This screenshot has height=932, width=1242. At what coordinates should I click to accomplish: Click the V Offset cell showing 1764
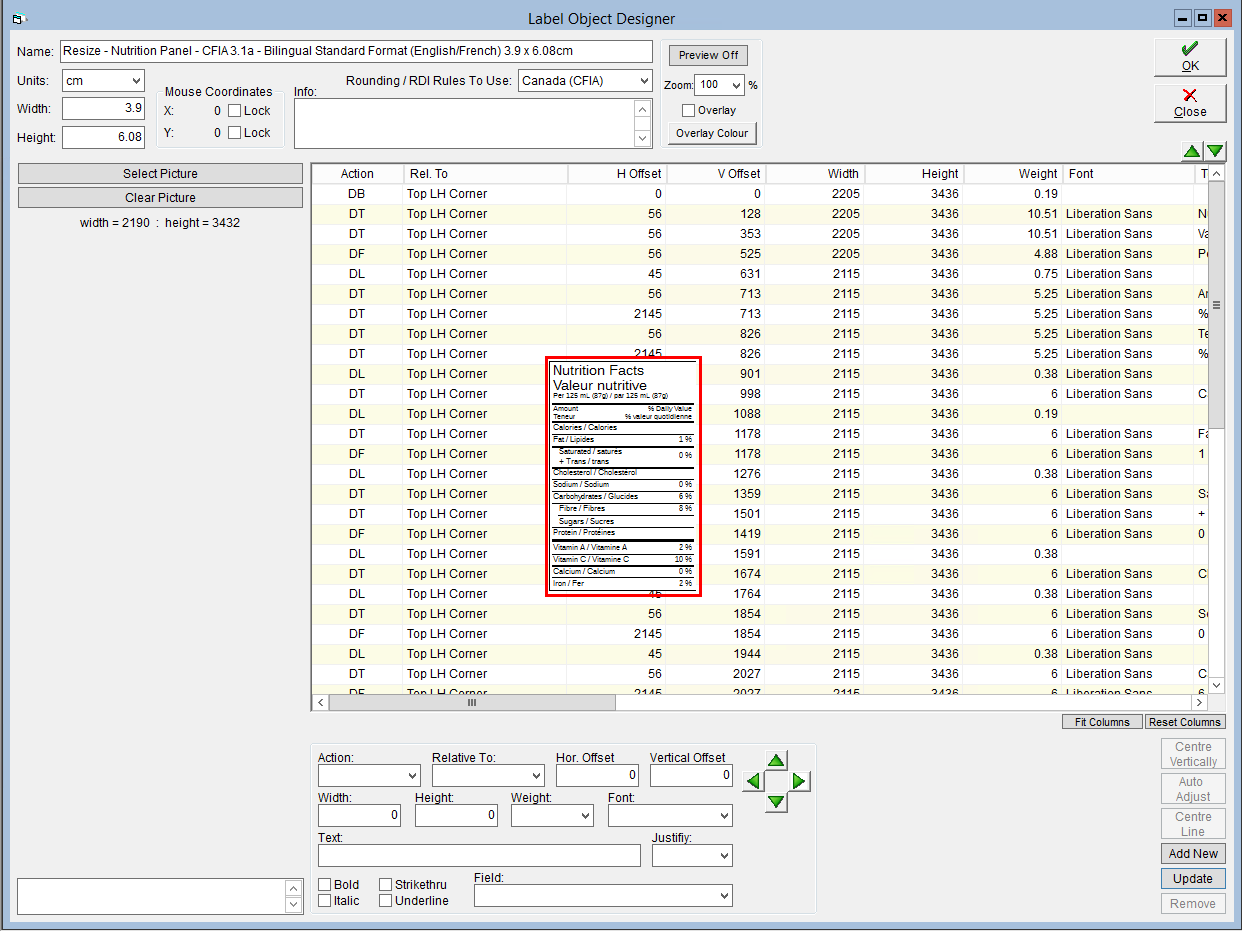coord(716,594)
